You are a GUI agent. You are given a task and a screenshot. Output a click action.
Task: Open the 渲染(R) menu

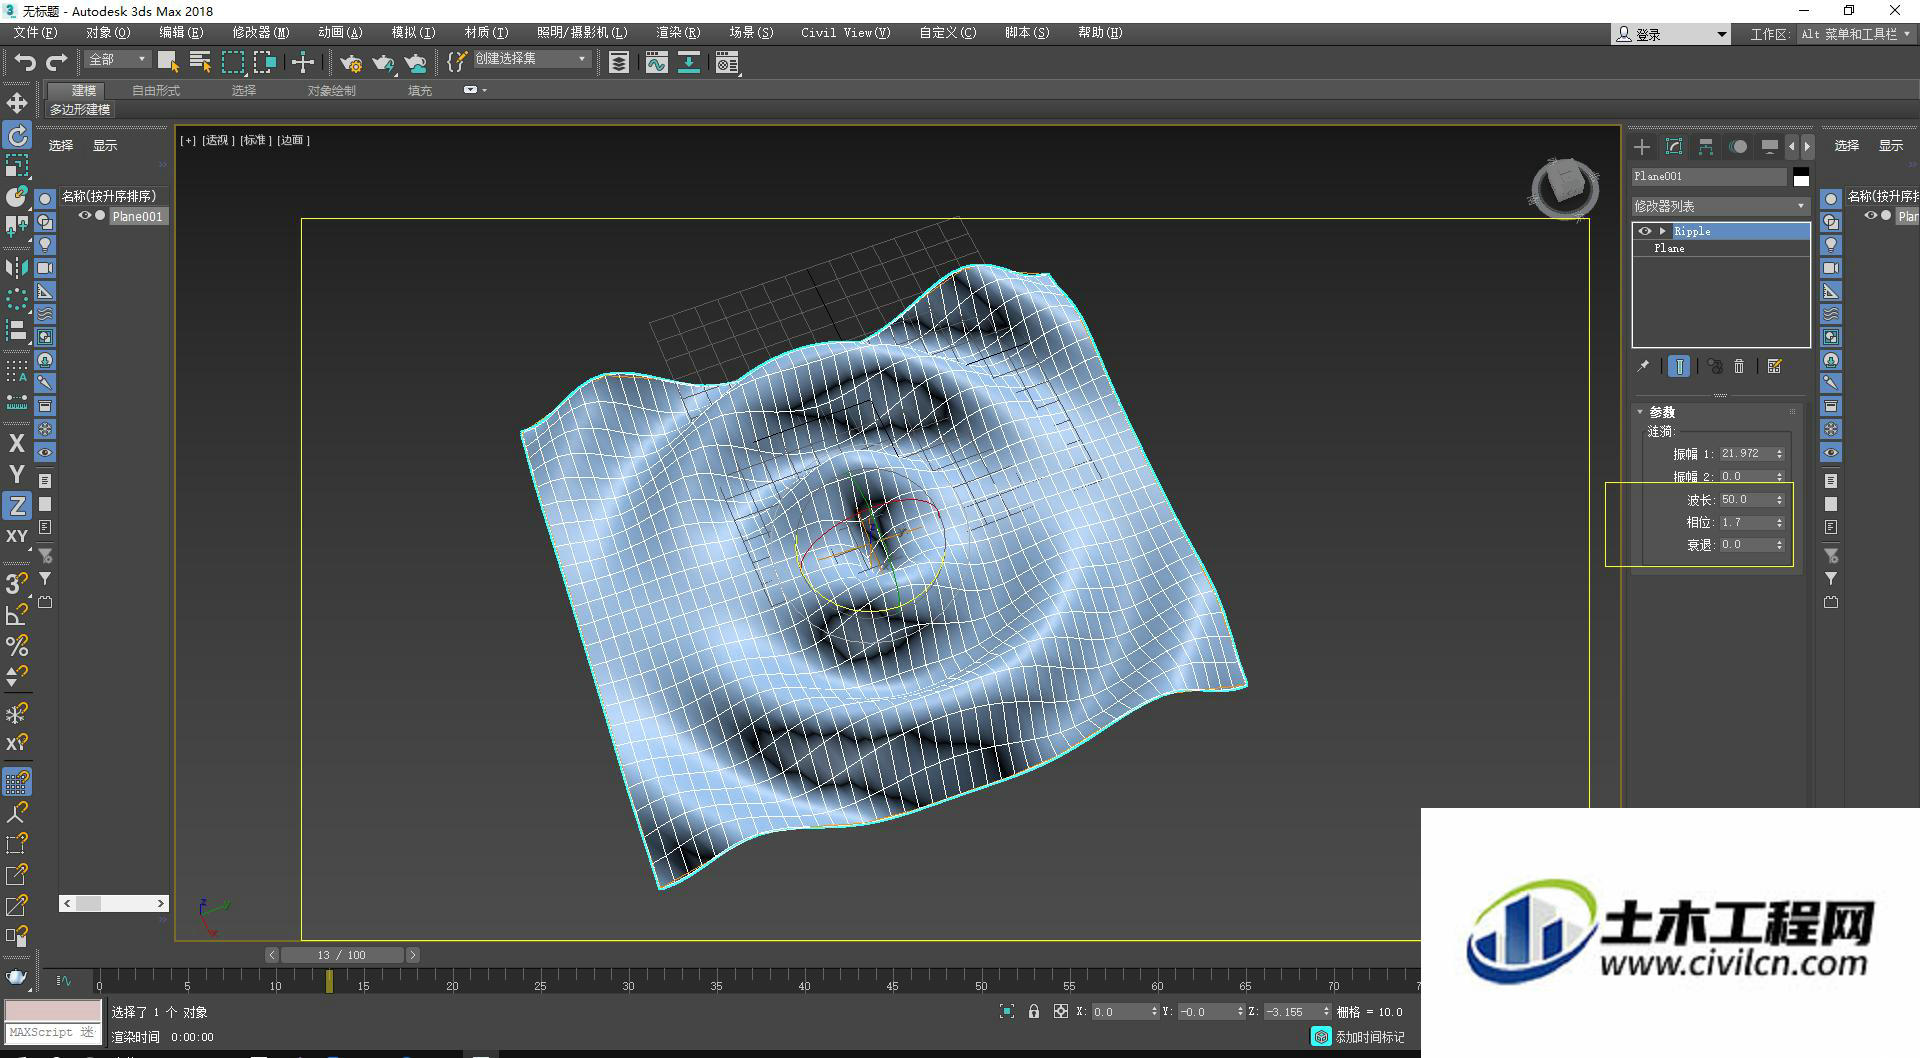point(678,33)
